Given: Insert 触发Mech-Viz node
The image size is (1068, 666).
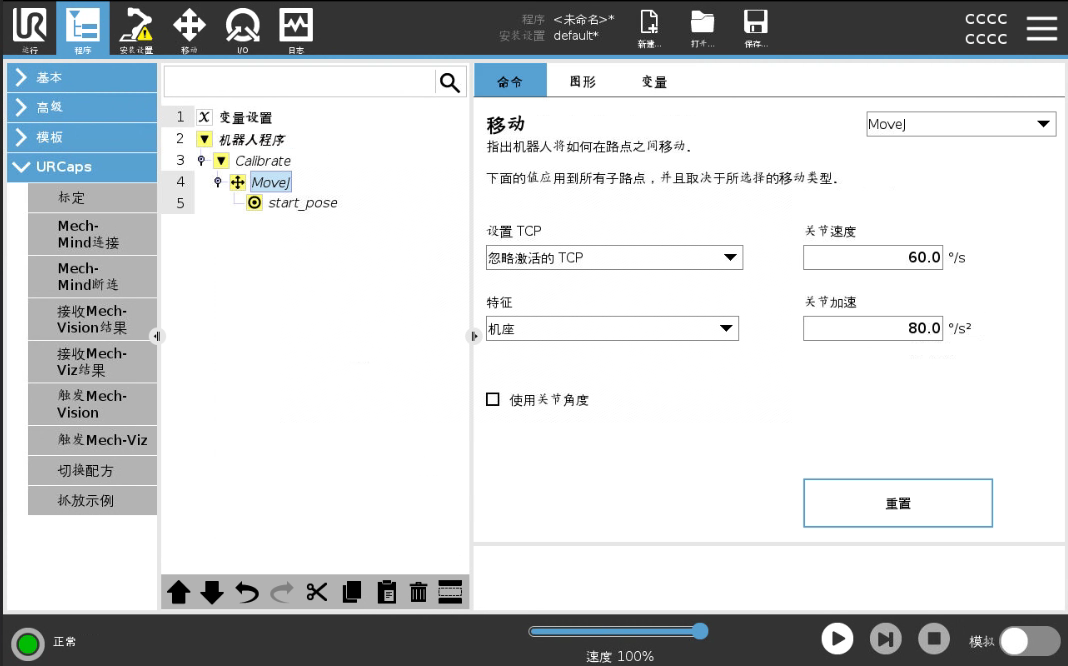Looking at the screenshot, I should pos(93,440).
